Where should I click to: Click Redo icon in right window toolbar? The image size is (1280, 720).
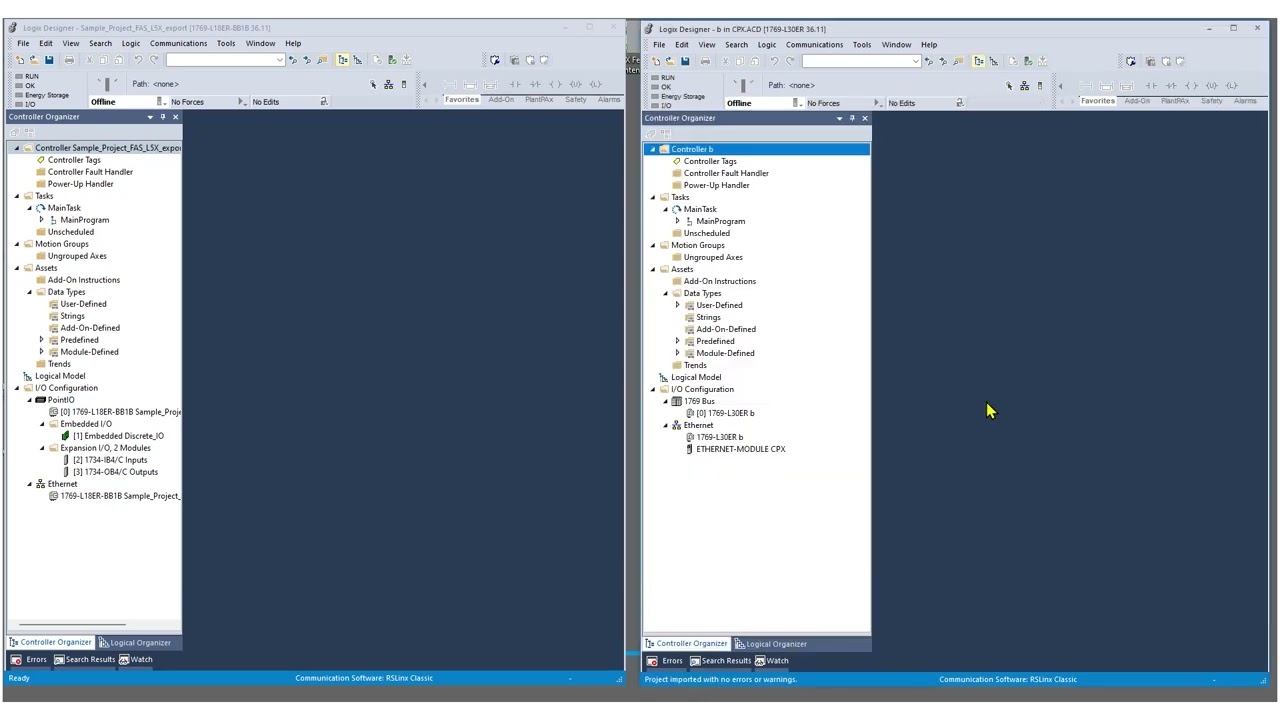click(x=790, y=61)
